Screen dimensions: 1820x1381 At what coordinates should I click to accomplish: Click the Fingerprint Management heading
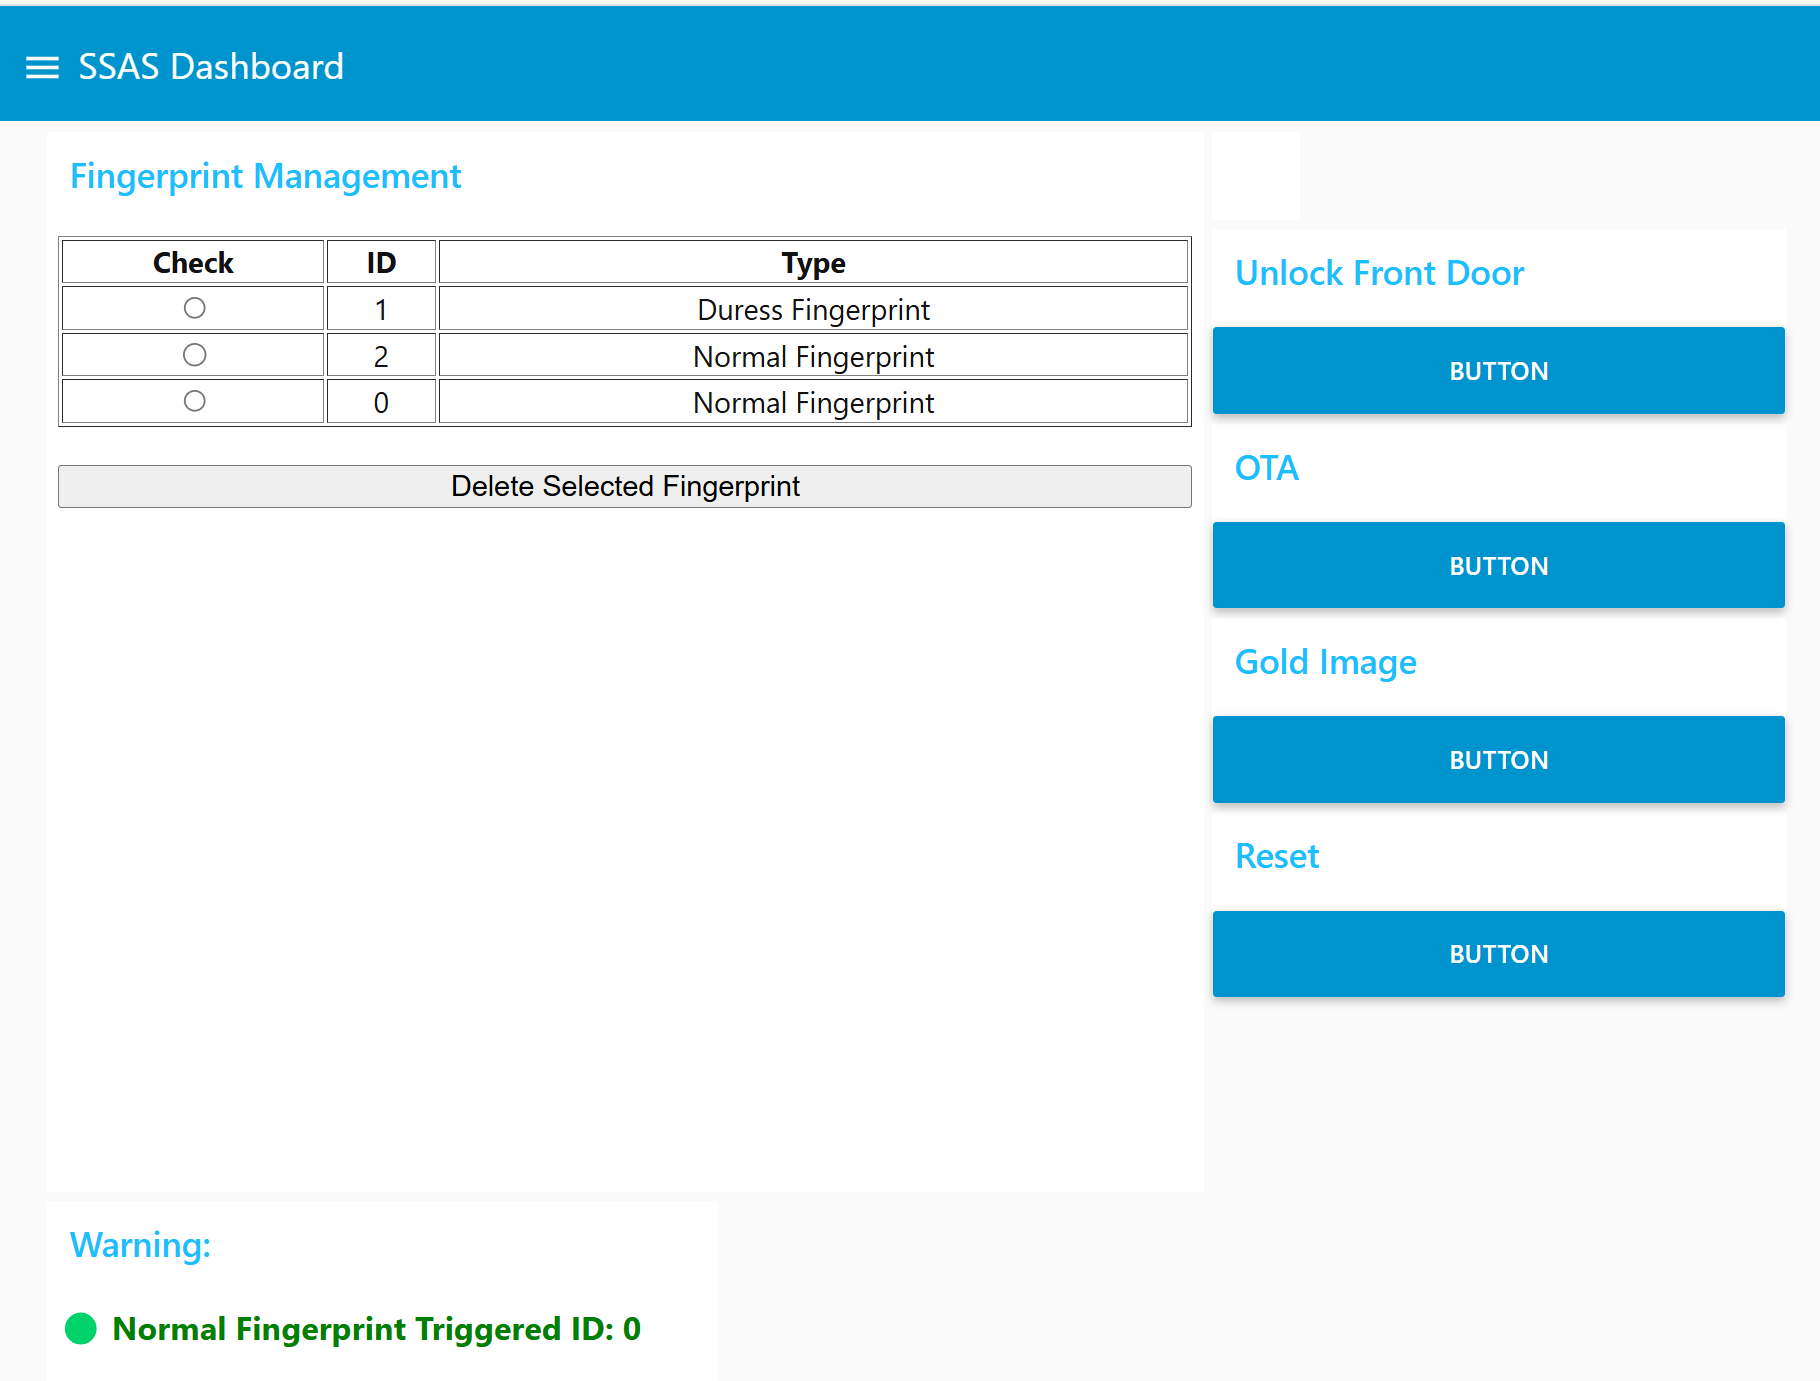(x=265, y=176)
